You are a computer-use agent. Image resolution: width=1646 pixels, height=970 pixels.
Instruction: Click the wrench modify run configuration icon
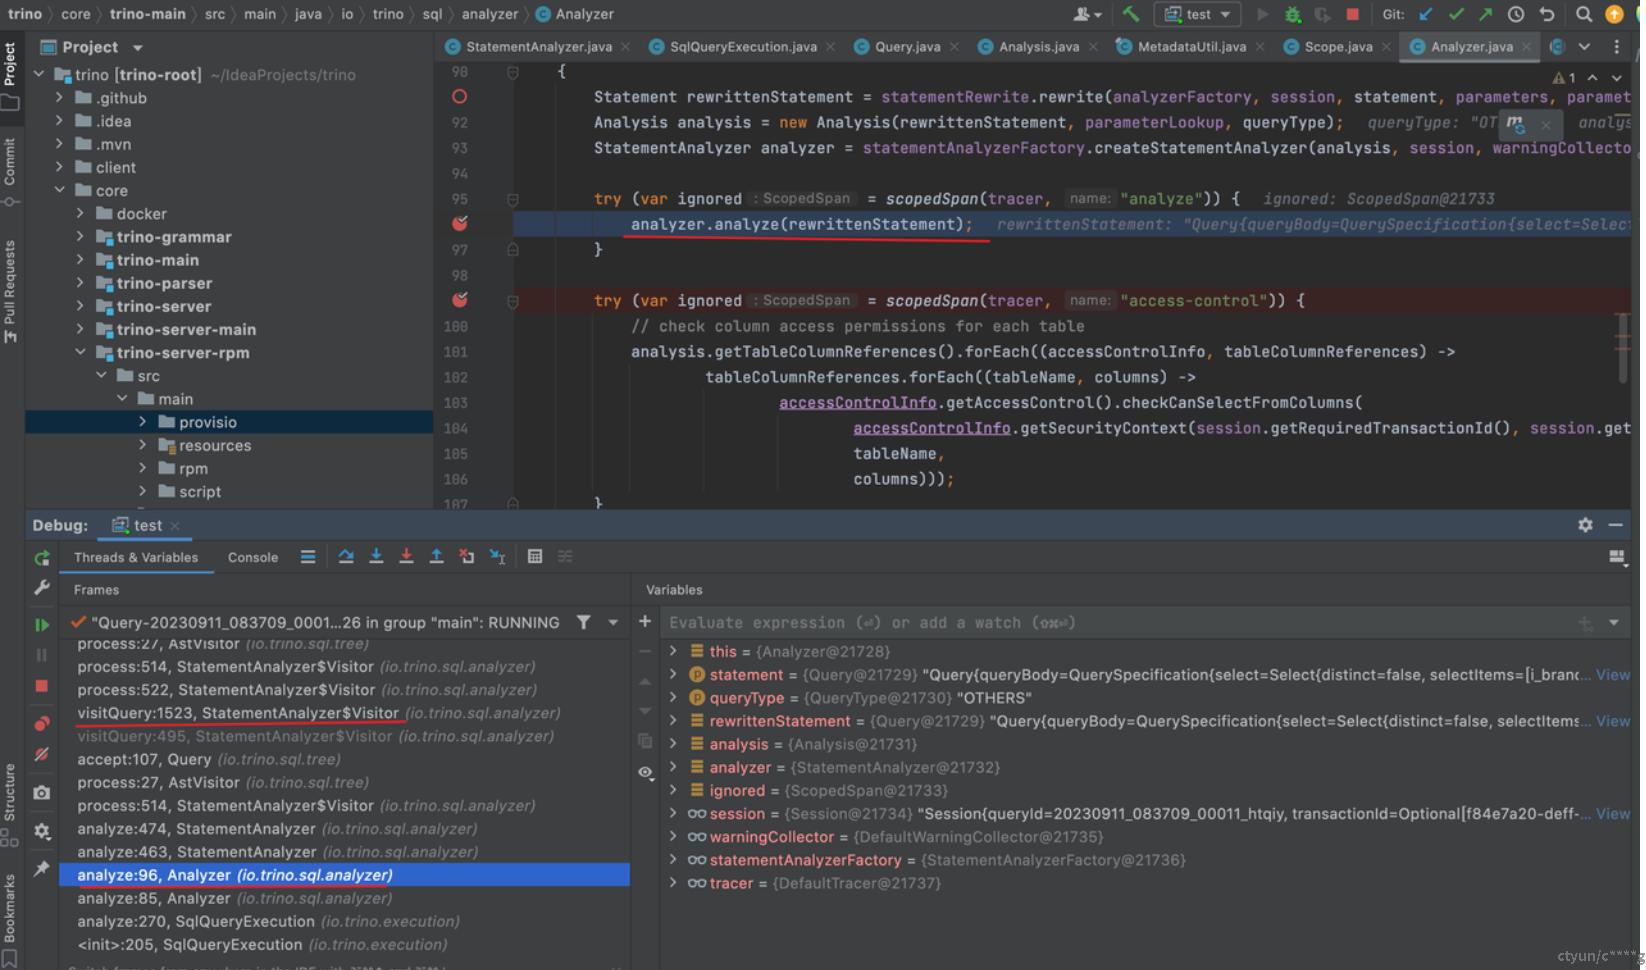pyautogui.click(x=41, y=588)
